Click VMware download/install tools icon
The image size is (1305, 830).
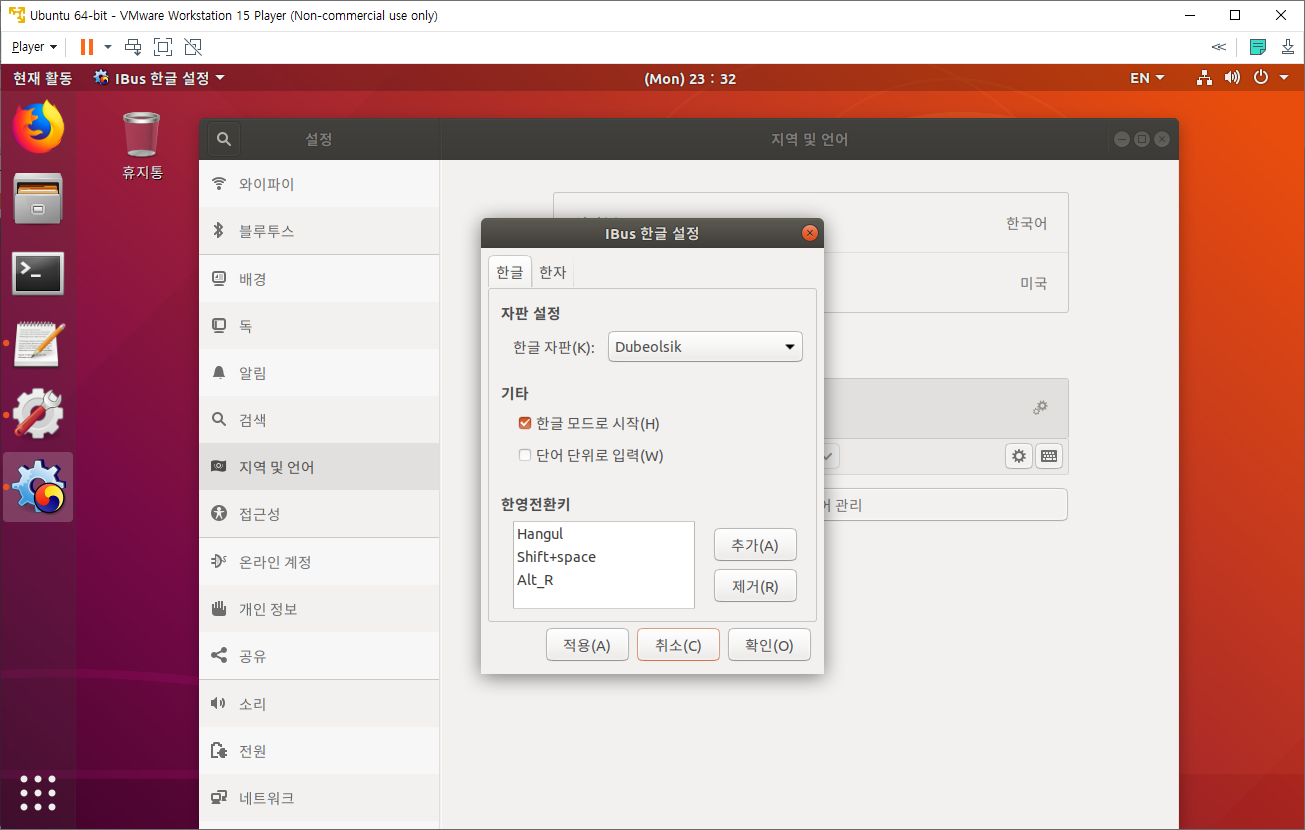(x=1287, y=46)
